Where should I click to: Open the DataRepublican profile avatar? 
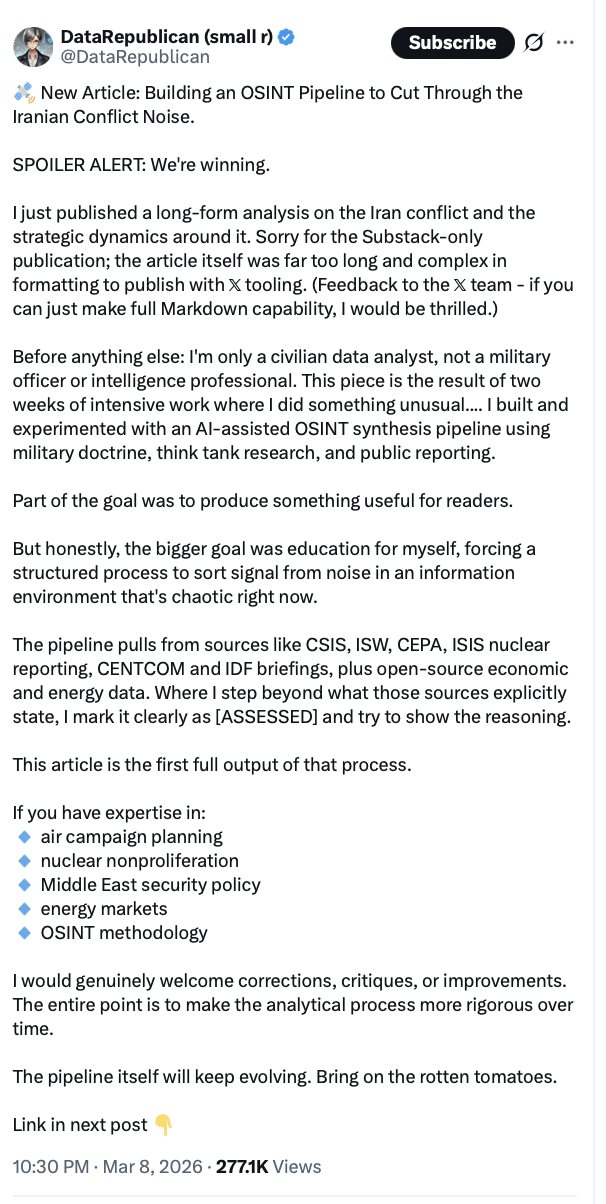point(34,46)
